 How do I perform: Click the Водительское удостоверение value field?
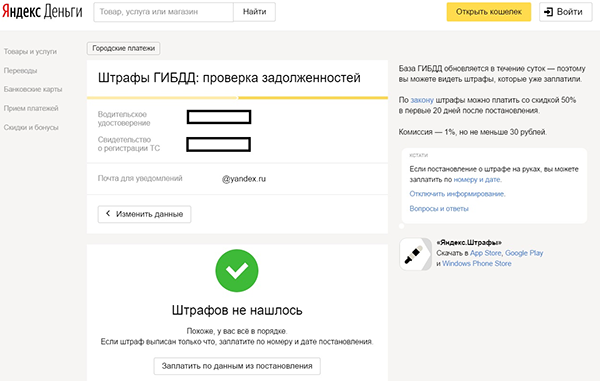tap(219, 117)
